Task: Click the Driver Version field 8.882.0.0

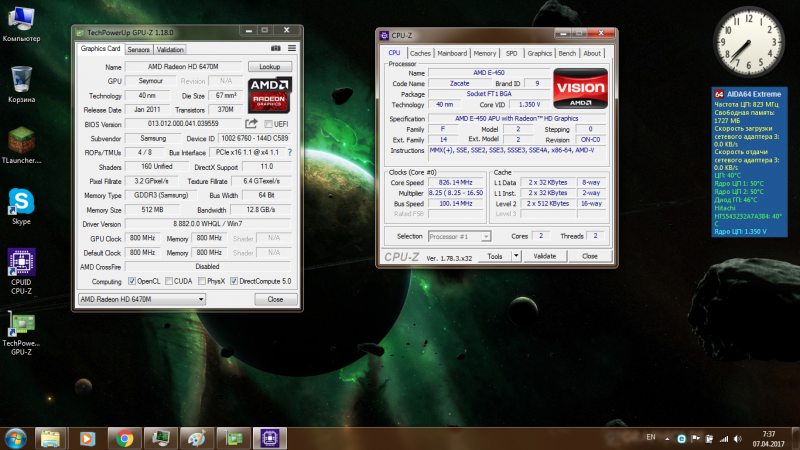Action: (x=208, y=223)
